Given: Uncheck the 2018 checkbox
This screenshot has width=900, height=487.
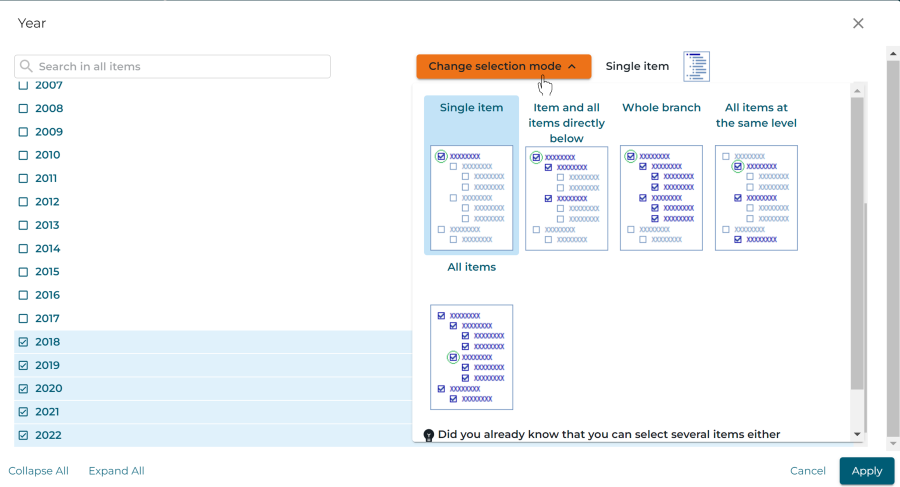Looking at the screenshot, I should click(x=24, y=342).
